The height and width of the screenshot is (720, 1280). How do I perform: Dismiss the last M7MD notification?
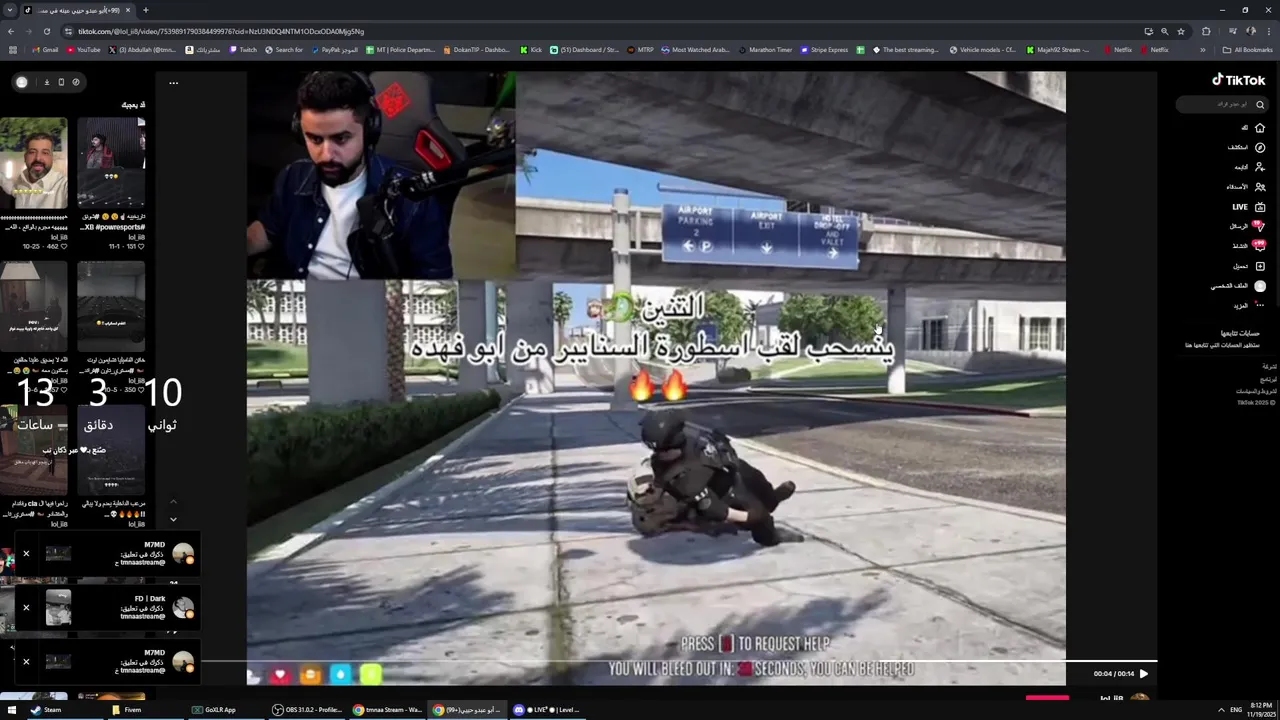[x=26, y=661]
